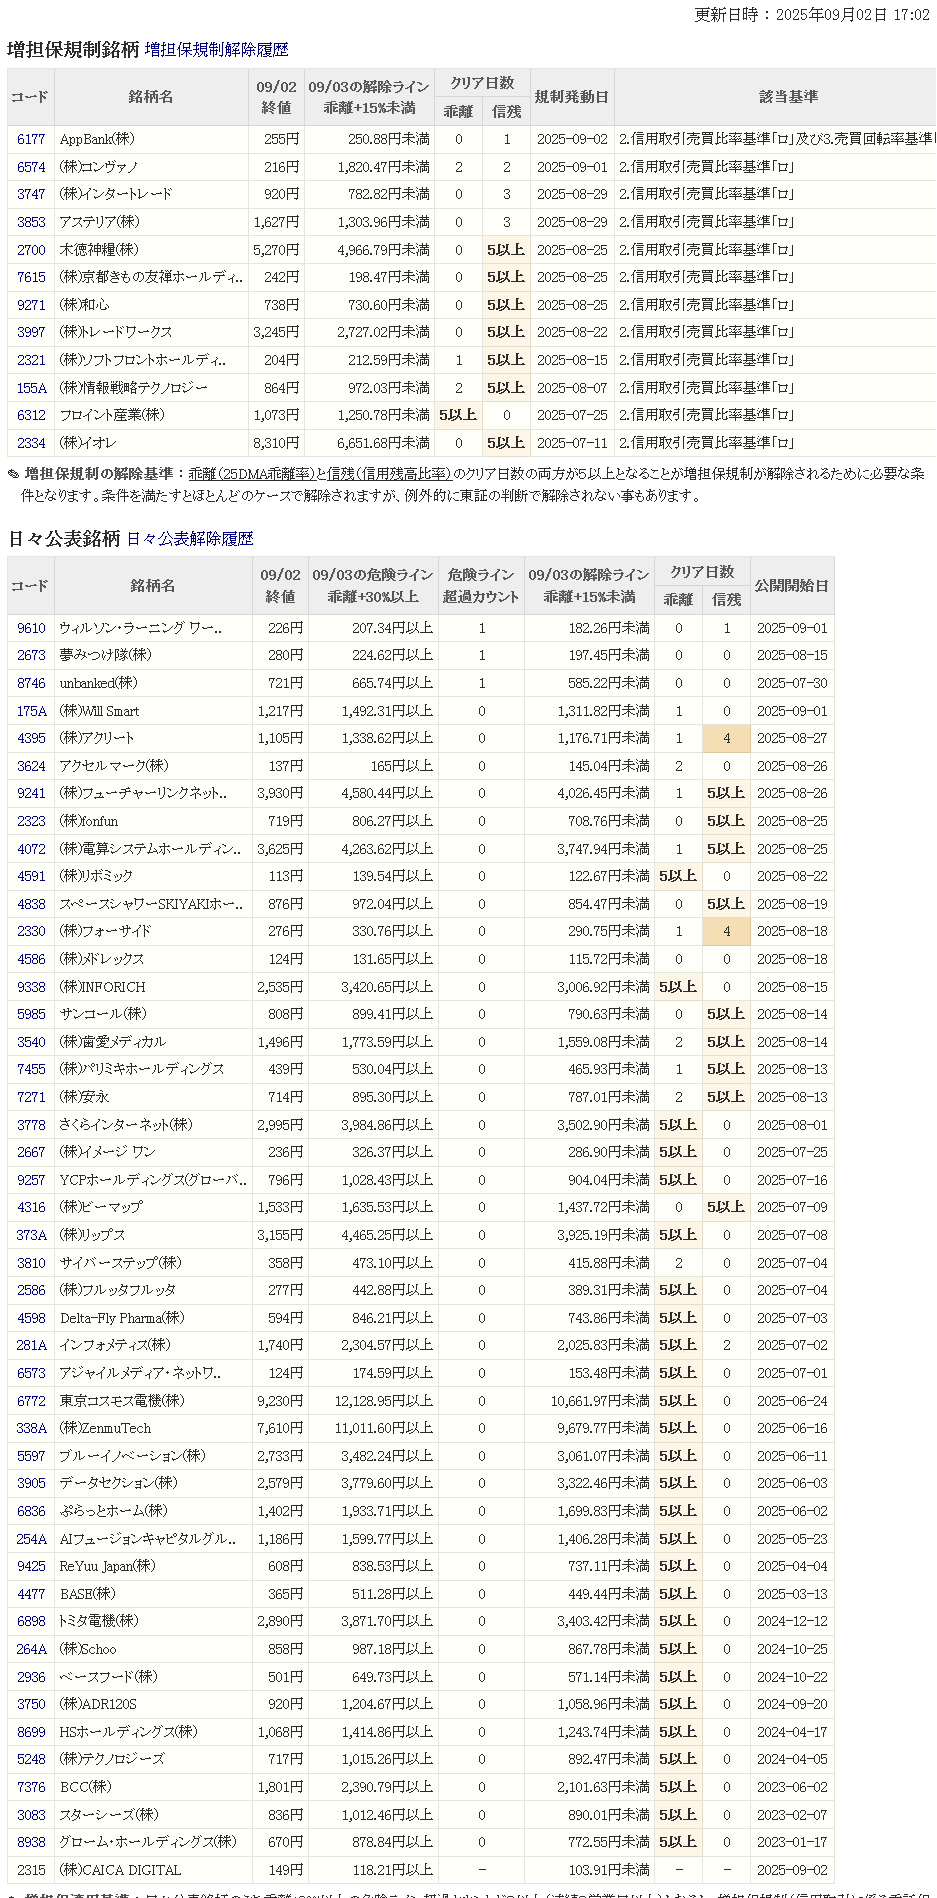Open stock code 4072 link
The image size is (937, 1898).
[31, 849]
